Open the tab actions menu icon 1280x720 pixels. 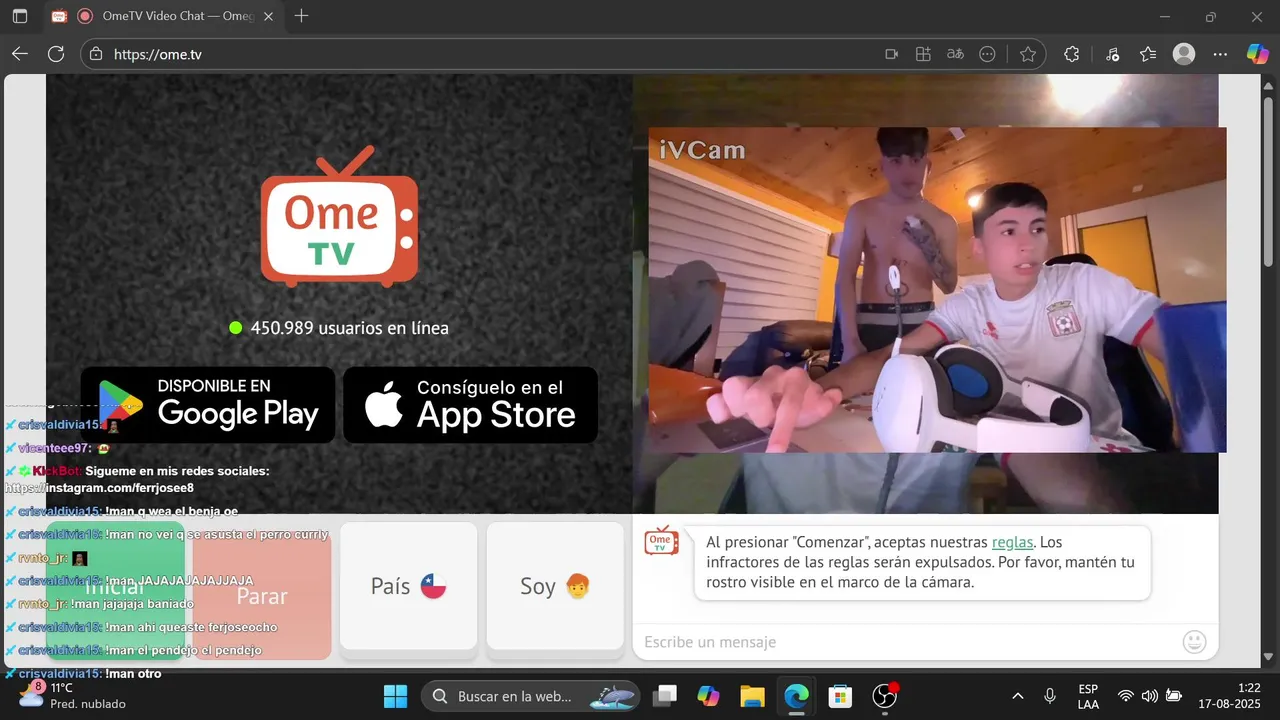[20, 16]
